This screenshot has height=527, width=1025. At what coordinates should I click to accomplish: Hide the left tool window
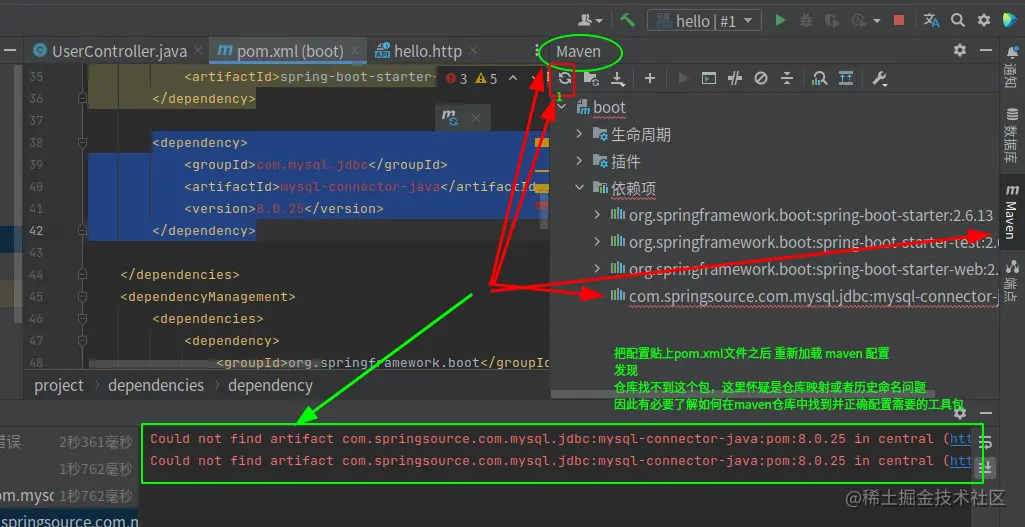coord(10,50)
